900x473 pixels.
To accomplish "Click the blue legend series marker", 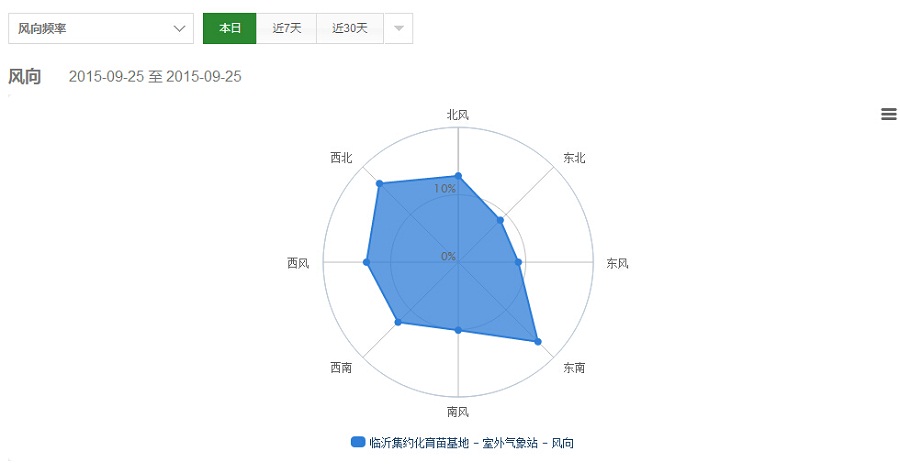I will 358,442.
